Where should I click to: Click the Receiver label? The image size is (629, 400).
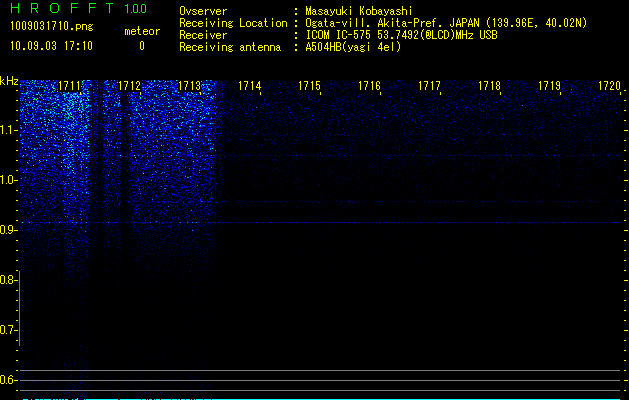coord(203,35)
